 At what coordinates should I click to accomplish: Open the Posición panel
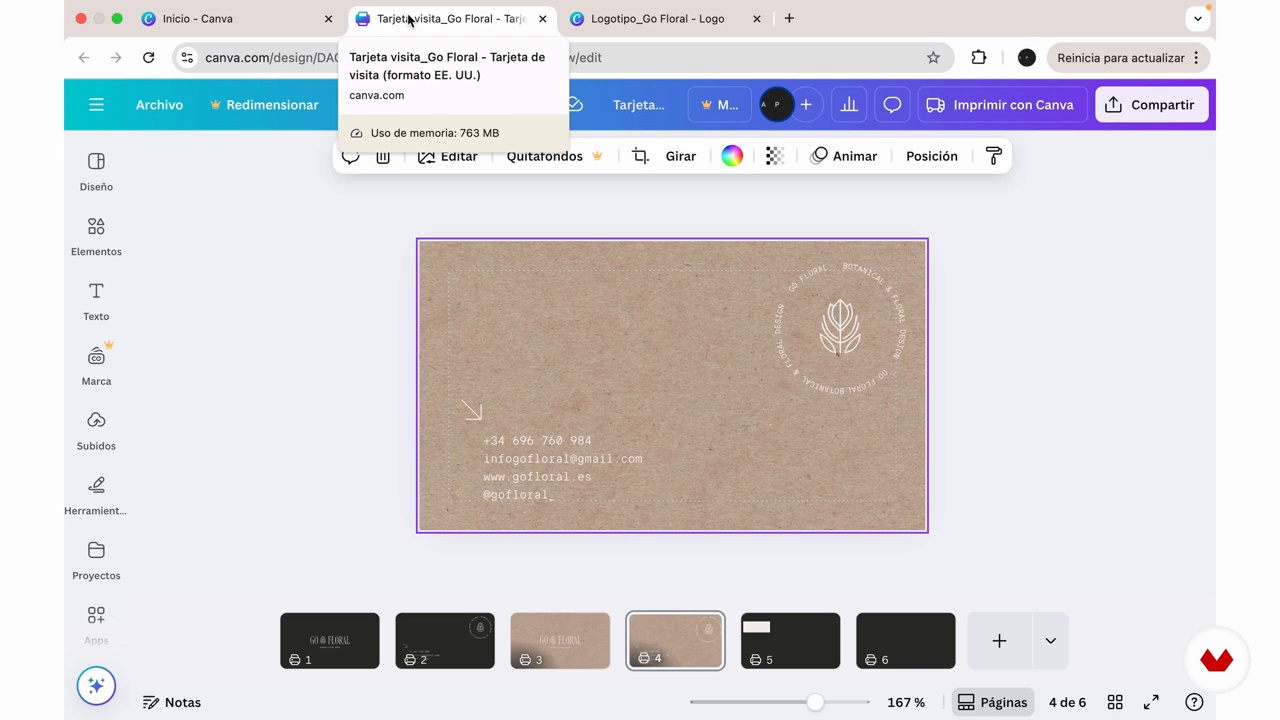pyautogui.click(x=932, y=156)
